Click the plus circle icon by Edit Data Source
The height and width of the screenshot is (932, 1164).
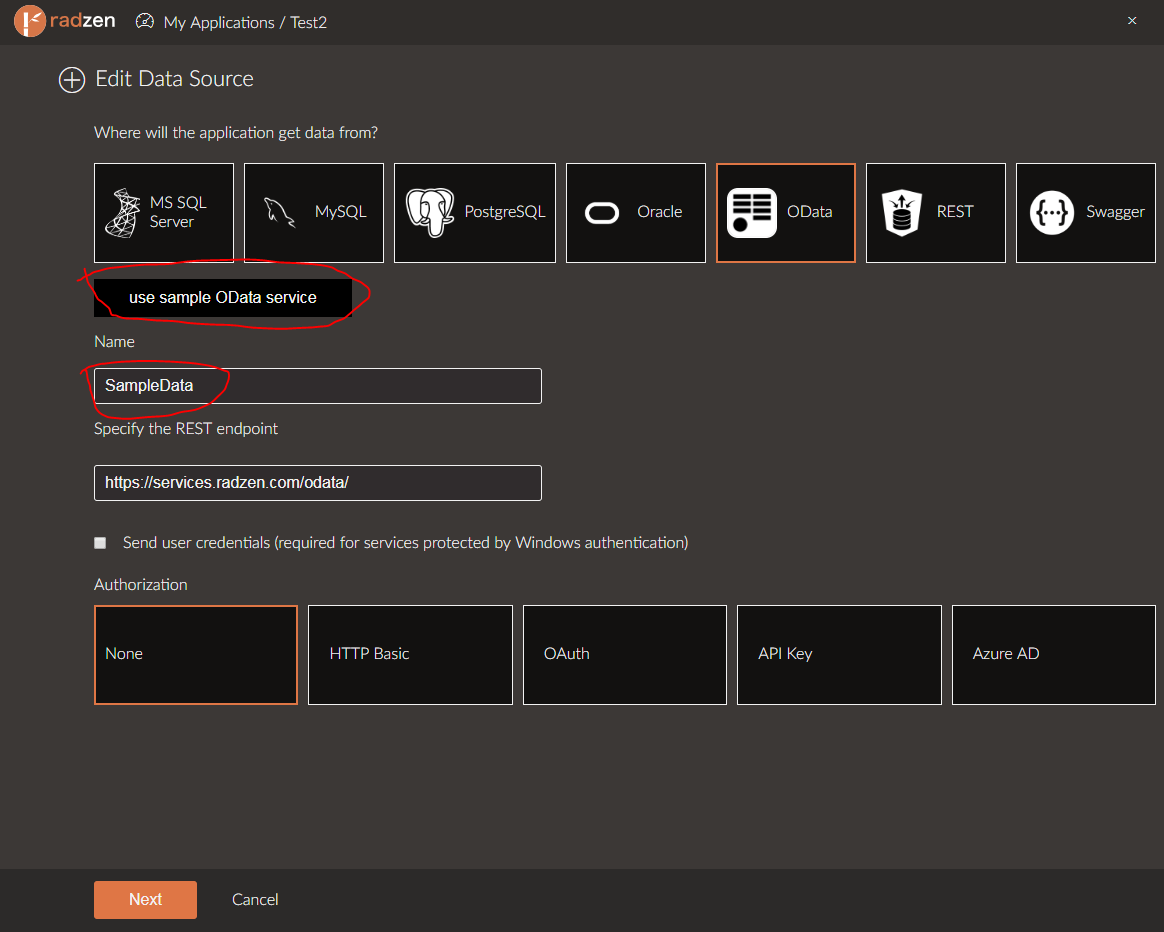[72, 79]
